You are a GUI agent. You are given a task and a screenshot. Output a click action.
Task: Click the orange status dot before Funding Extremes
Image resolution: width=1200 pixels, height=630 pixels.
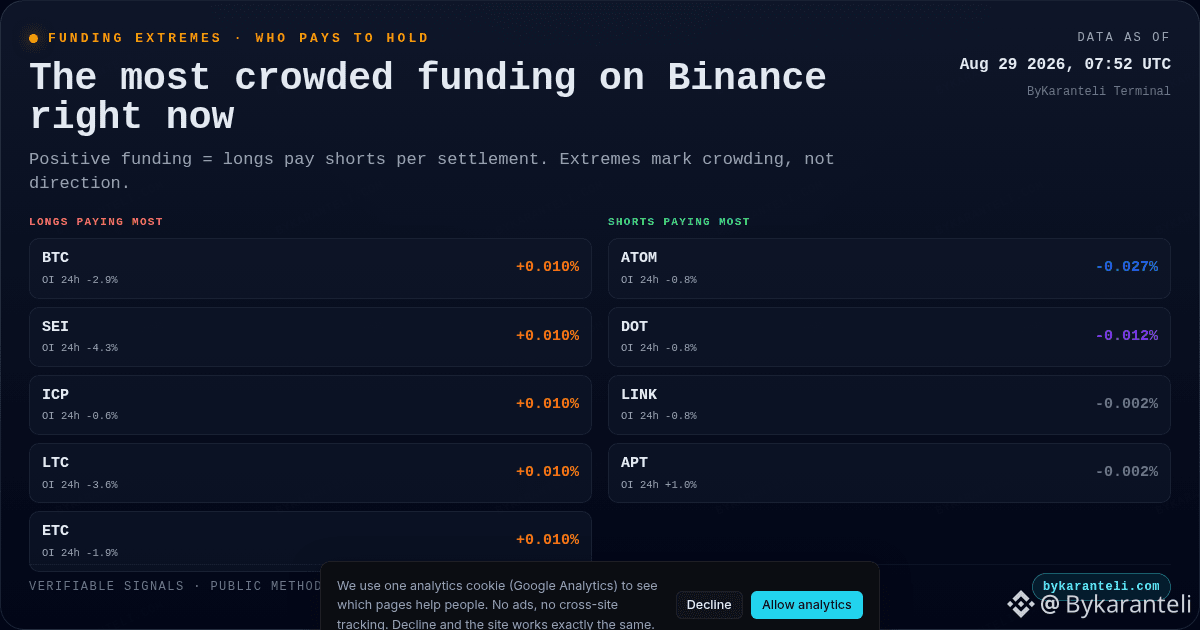point(33,38)
